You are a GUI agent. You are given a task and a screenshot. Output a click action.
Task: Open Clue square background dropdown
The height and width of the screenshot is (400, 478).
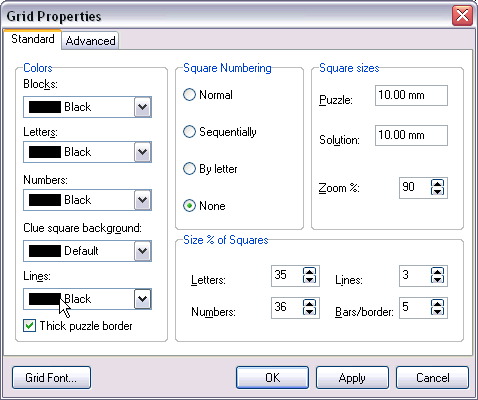pyautogui.click(x=143, y=251)
